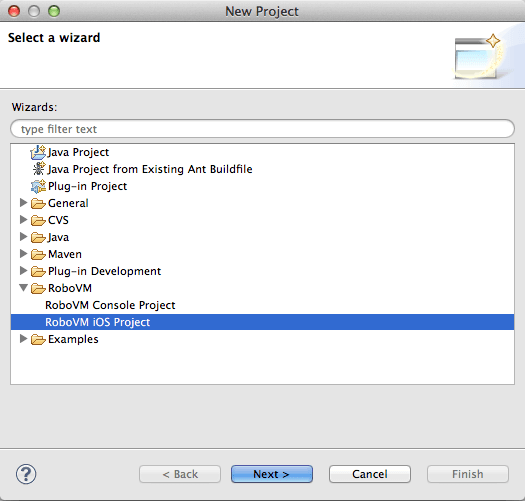Select RoboVM Console Project
This screenshot has height=501, width=525.
click(x=110, y=305)
